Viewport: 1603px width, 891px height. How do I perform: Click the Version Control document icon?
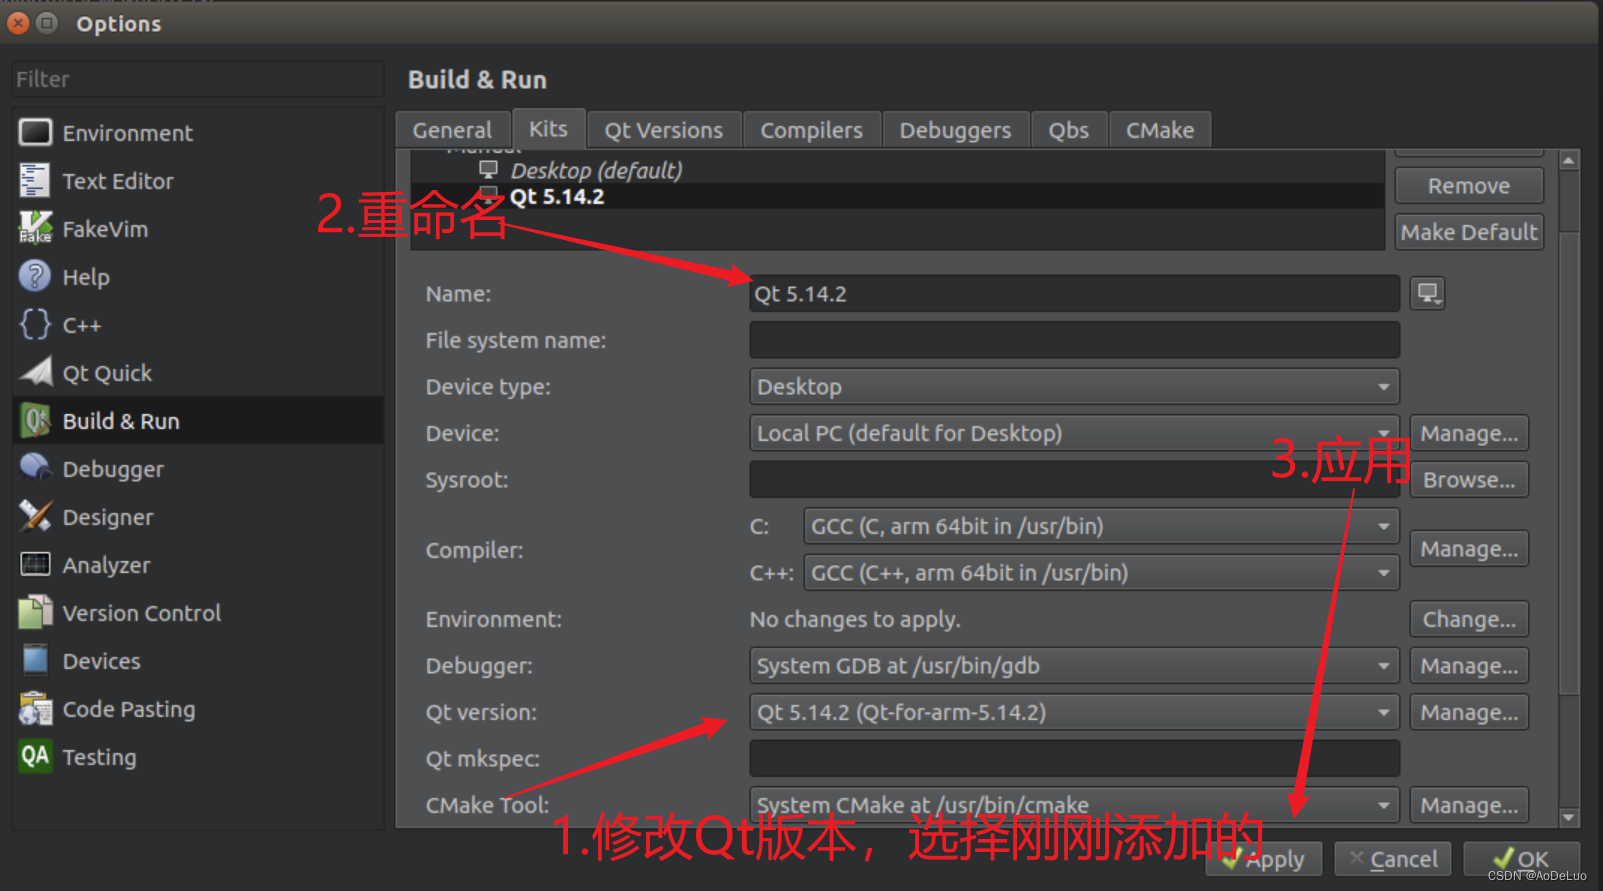(35, 612)
